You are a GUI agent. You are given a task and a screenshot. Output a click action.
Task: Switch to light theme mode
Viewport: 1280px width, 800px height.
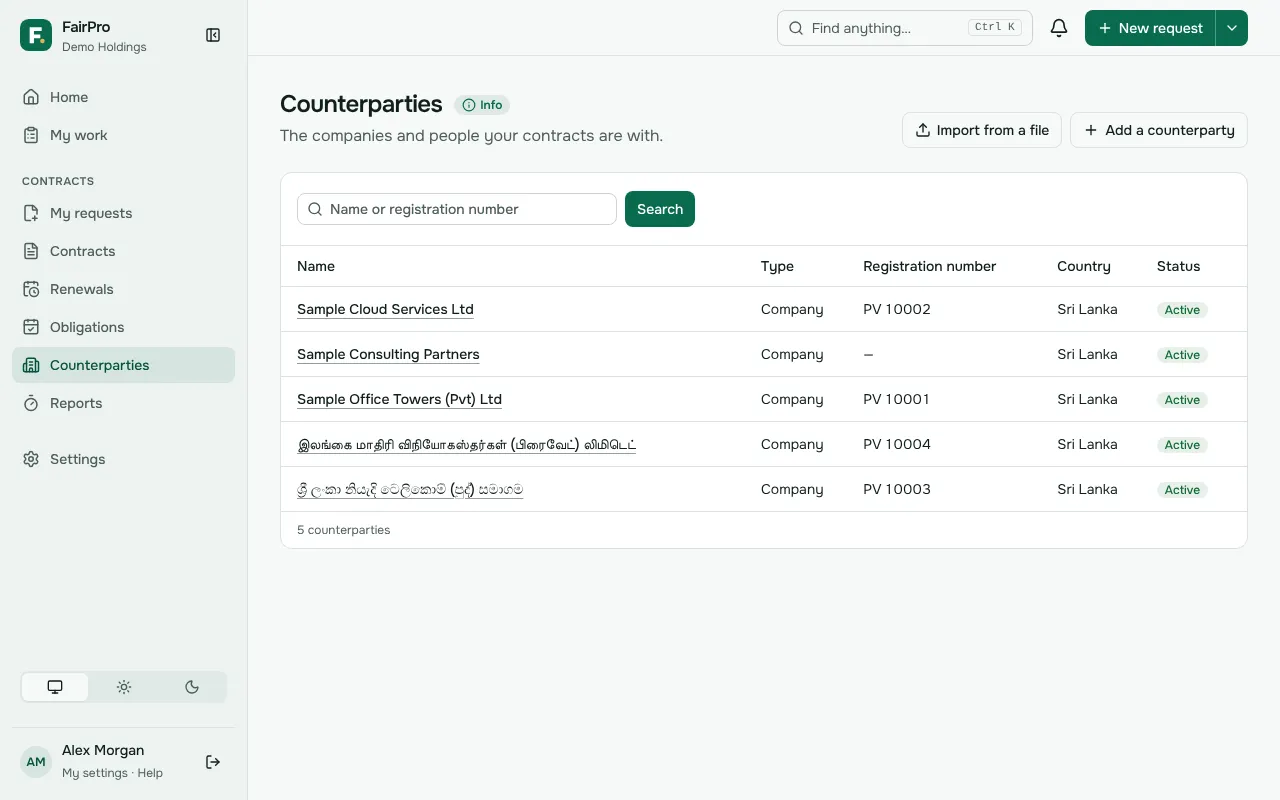[x=124, y=687]
